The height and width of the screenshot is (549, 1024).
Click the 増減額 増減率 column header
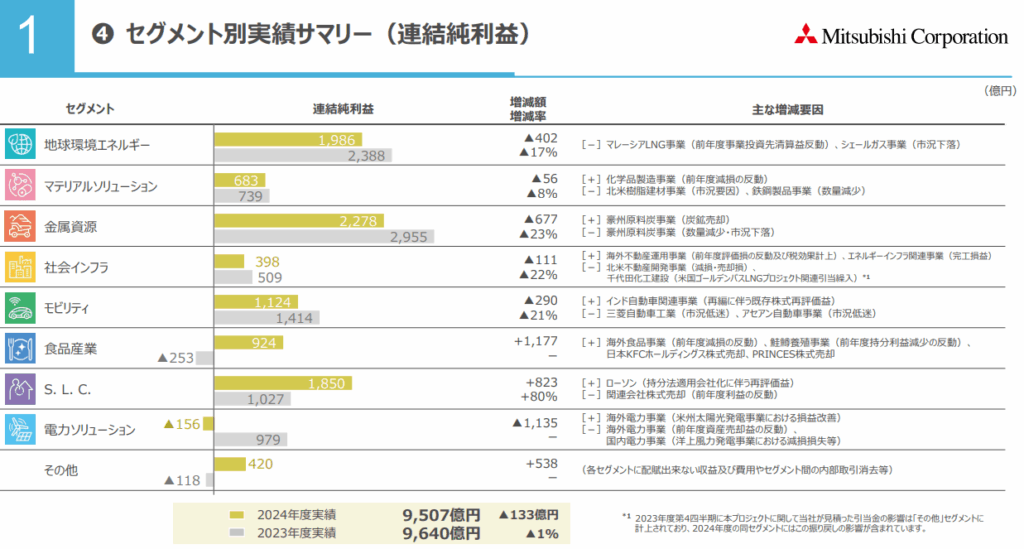click(x=528, y=109)
